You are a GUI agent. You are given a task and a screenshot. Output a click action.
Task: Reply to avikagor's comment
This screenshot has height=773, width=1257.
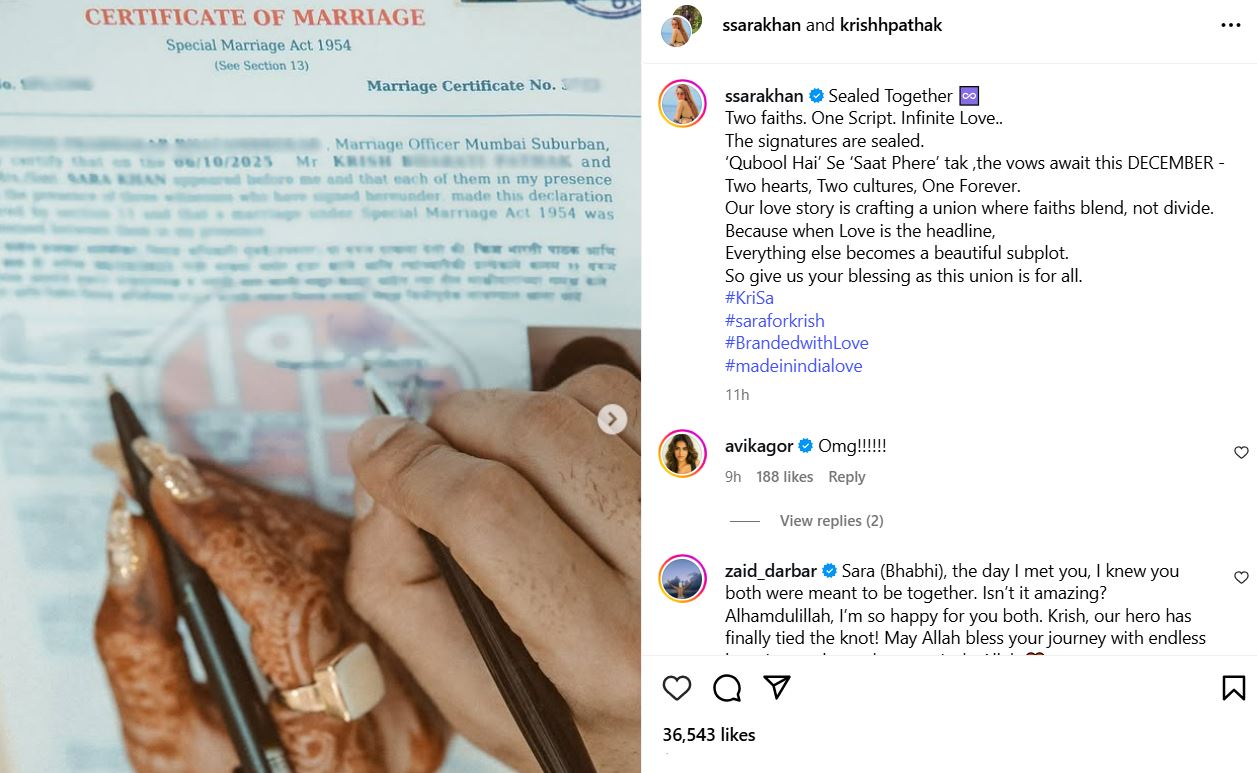tap(846, 477)
